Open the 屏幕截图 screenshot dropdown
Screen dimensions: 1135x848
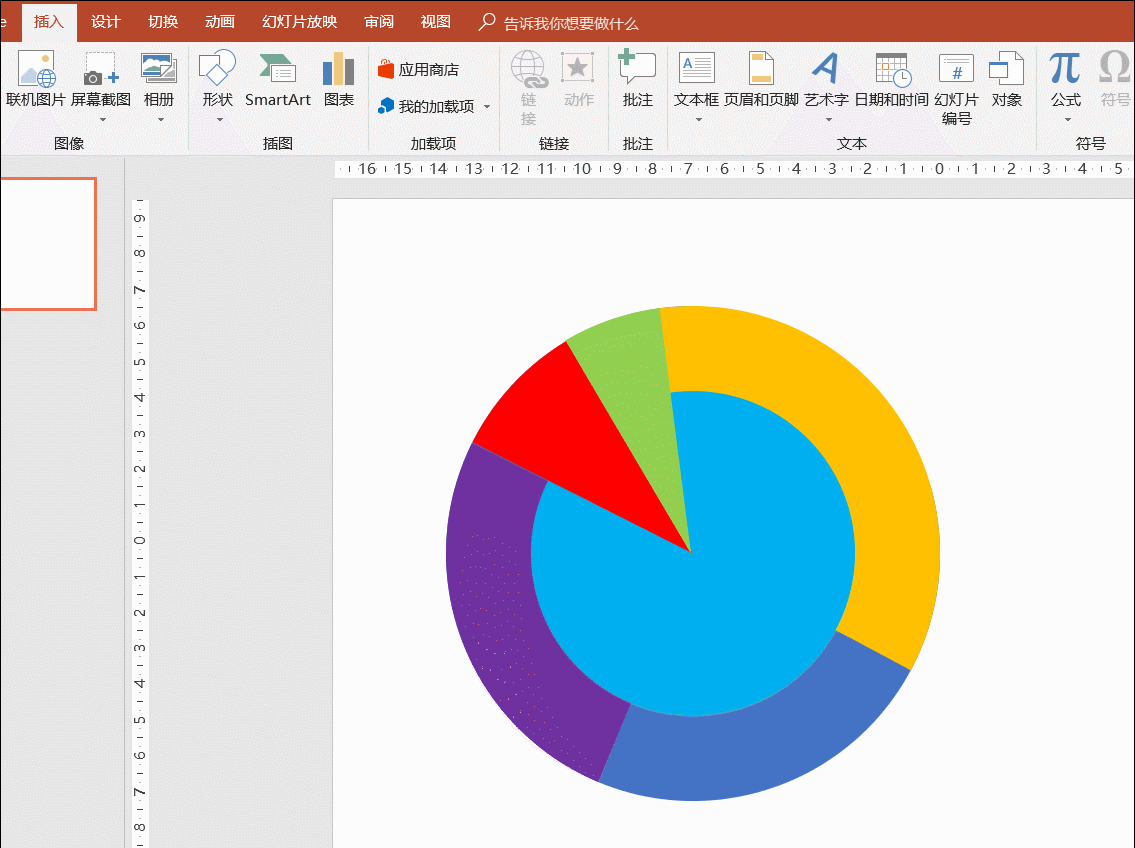pos(101,120)
